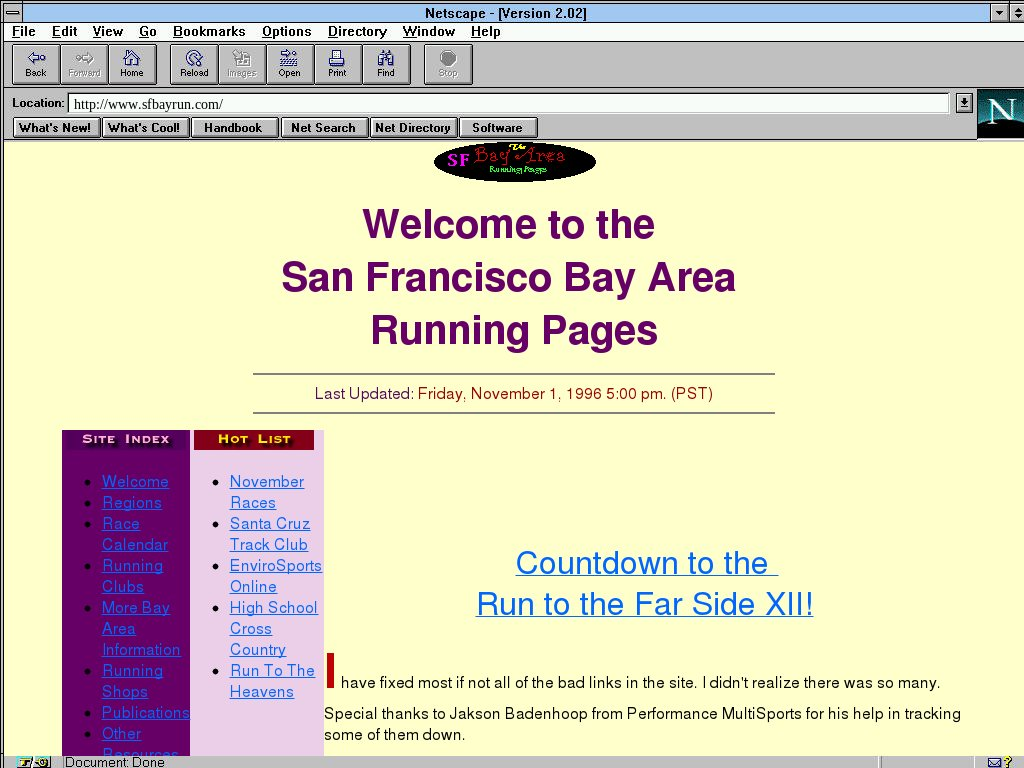
Task: Open the Options menu
Action: [x=287, y=32]
